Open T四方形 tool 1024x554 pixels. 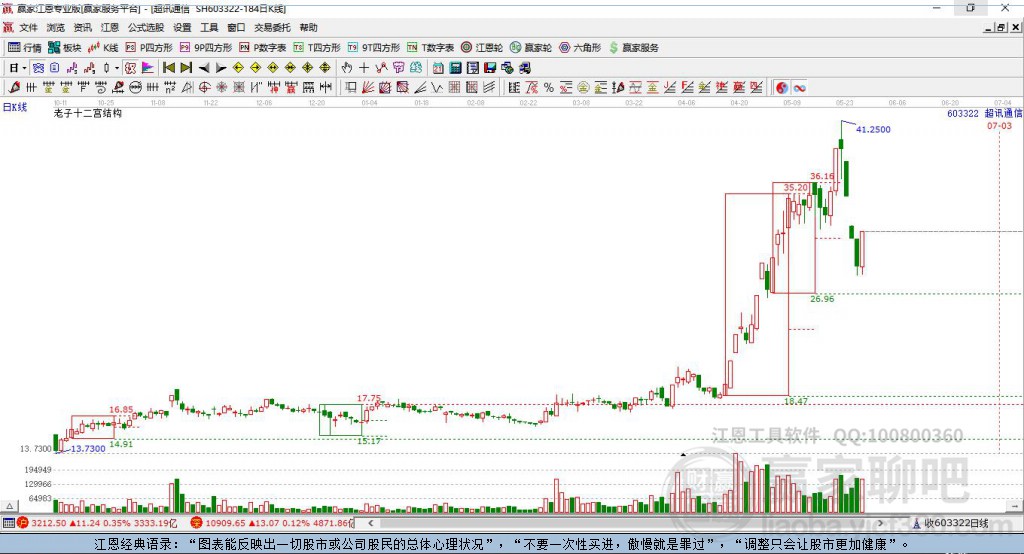(x=317, y=48)
